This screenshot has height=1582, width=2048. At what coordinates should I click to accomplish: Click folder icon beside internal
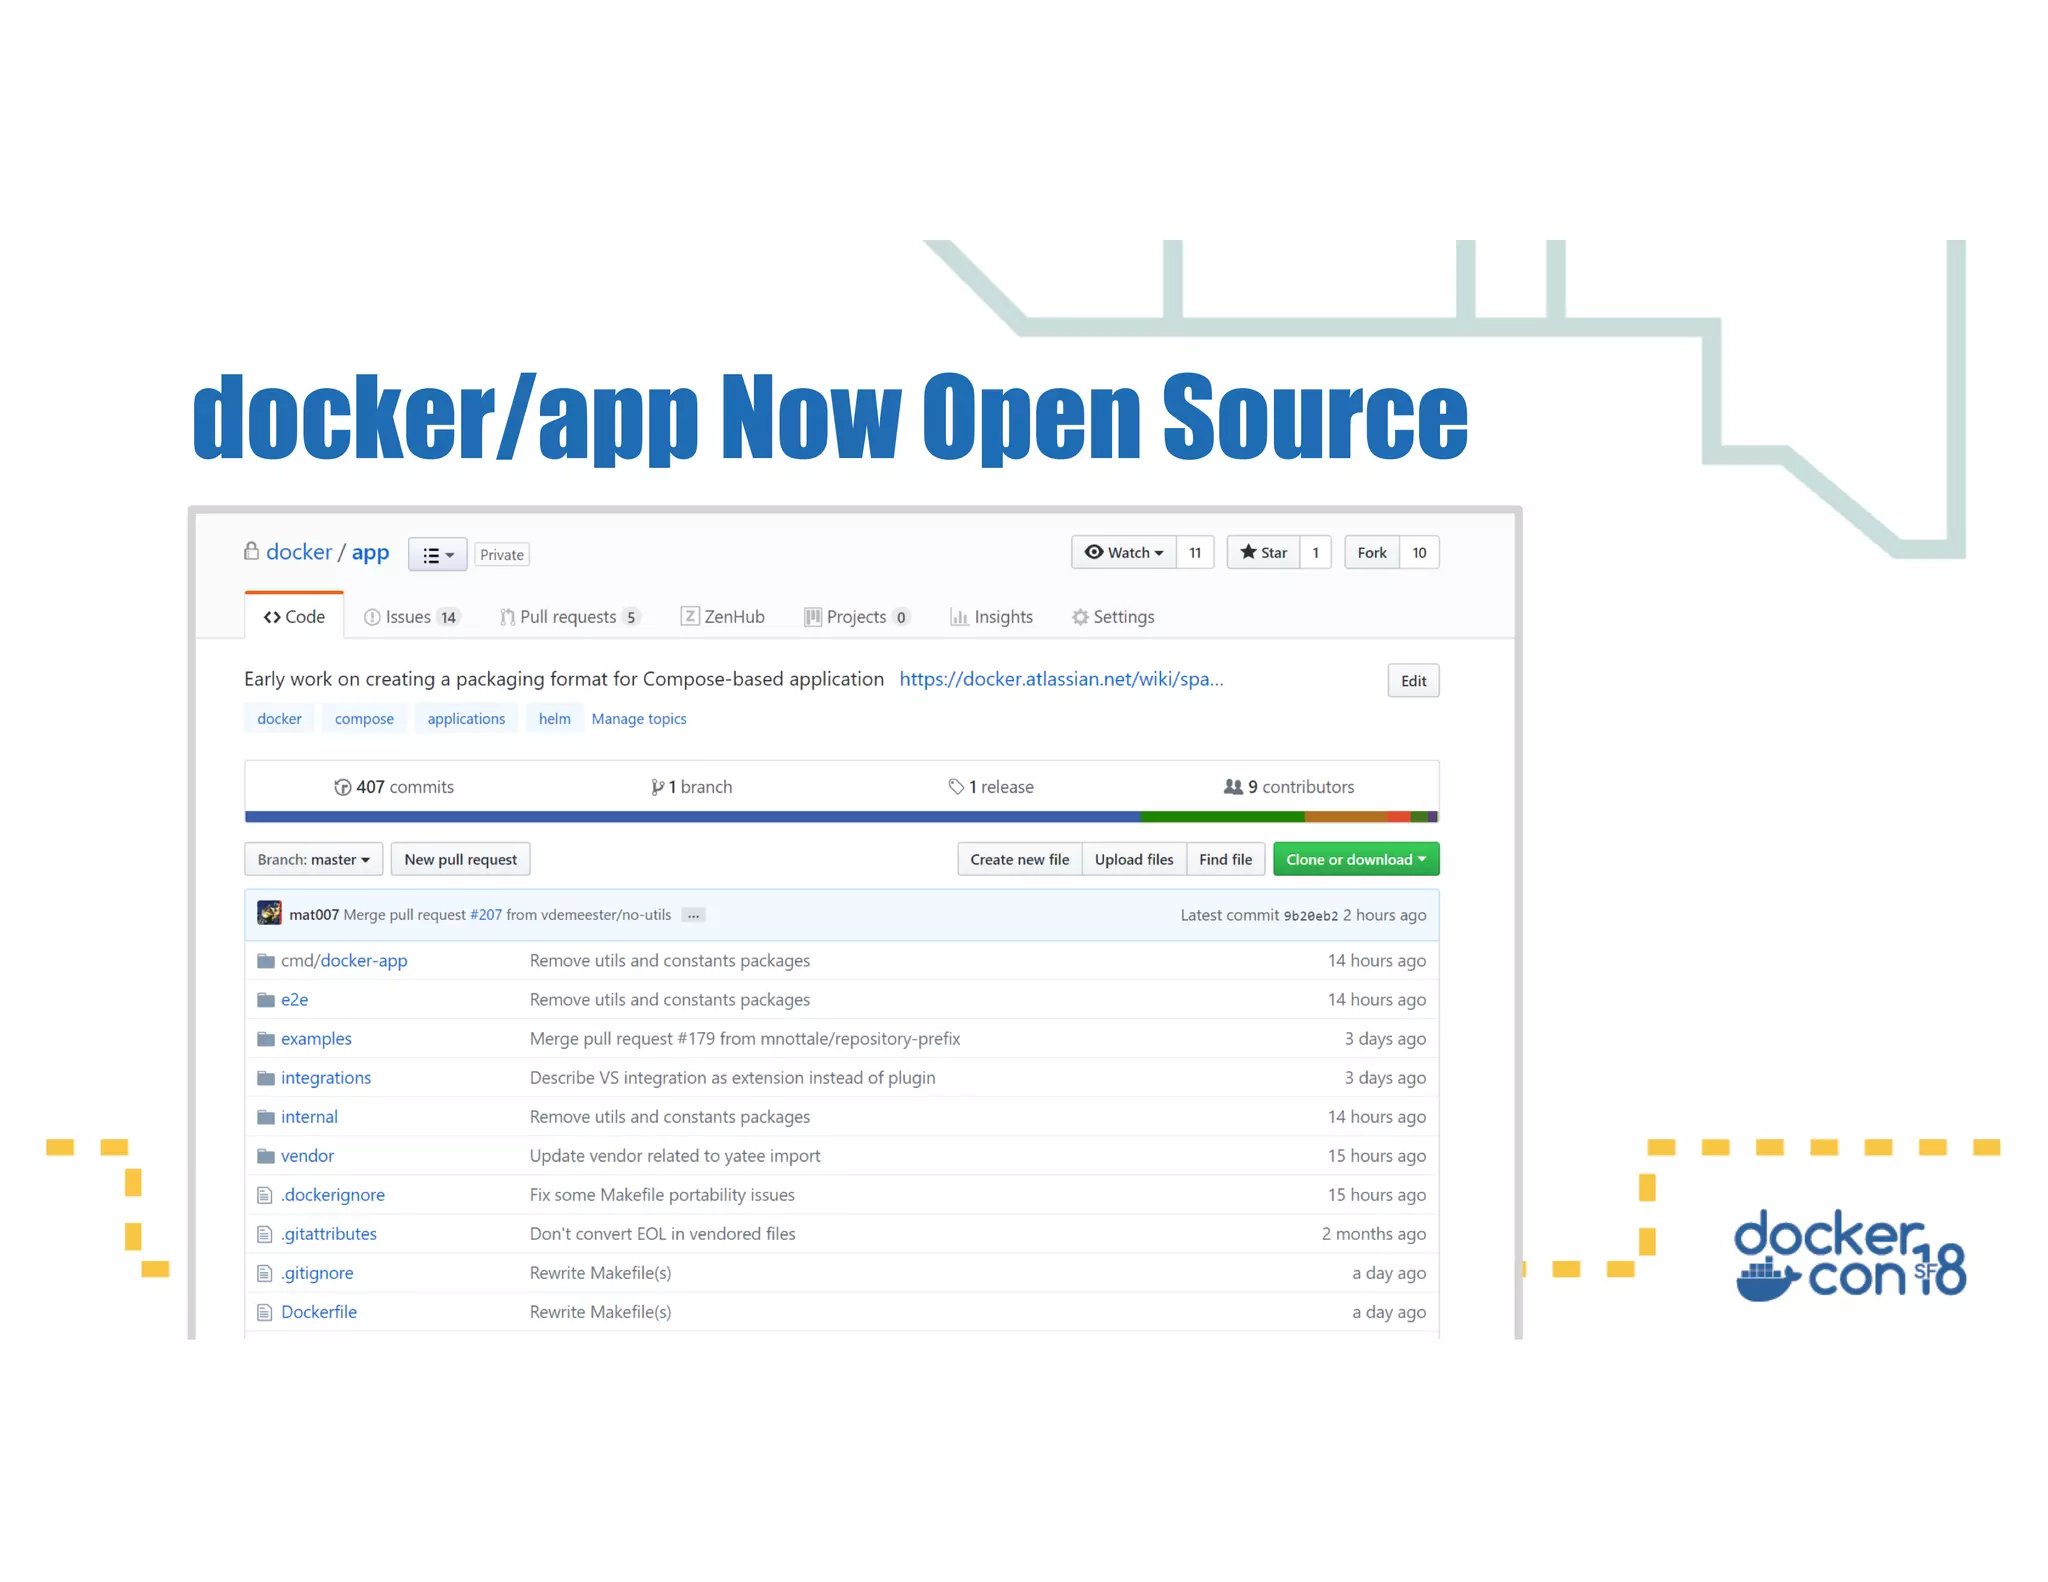coord(266,1117)
